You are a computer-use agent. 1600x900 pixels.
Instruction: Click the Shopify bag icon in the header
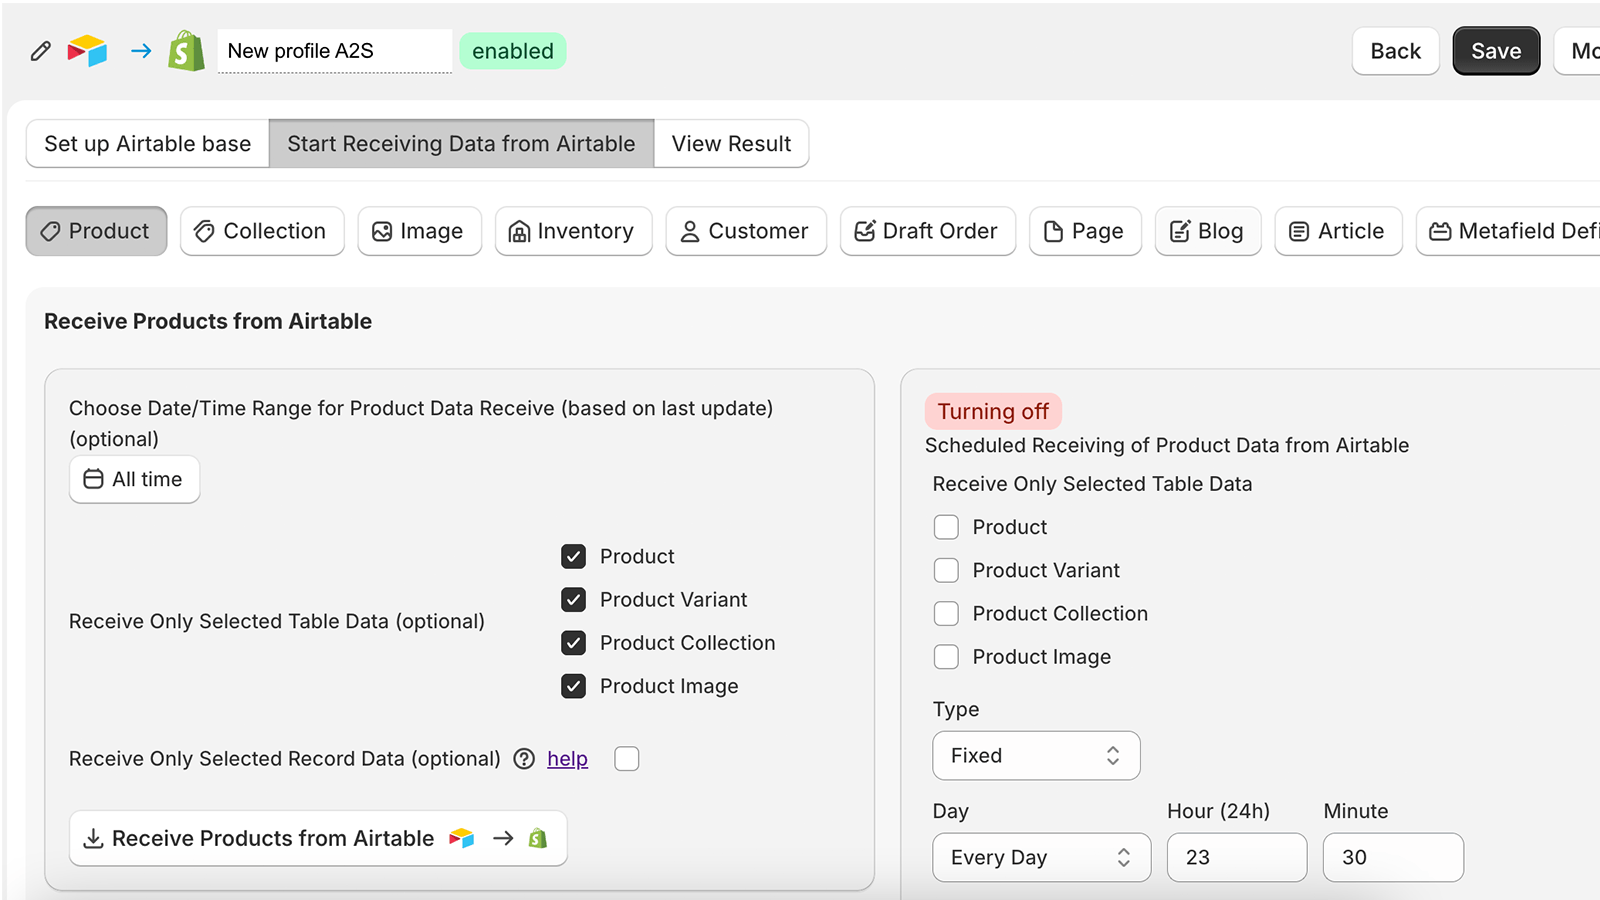[x=186, y=51]
